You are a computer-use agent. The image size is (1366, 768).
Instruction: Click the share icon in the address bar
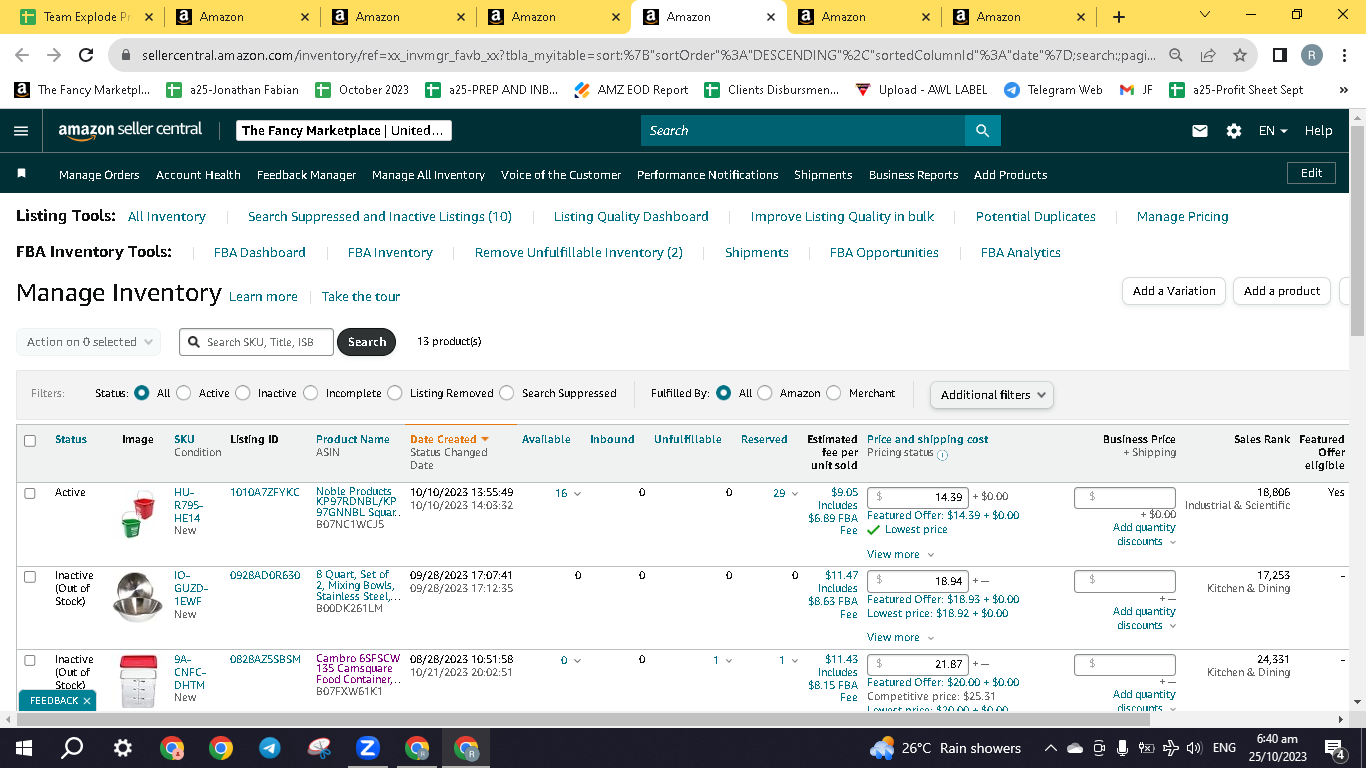click(x=1208, y=55)
